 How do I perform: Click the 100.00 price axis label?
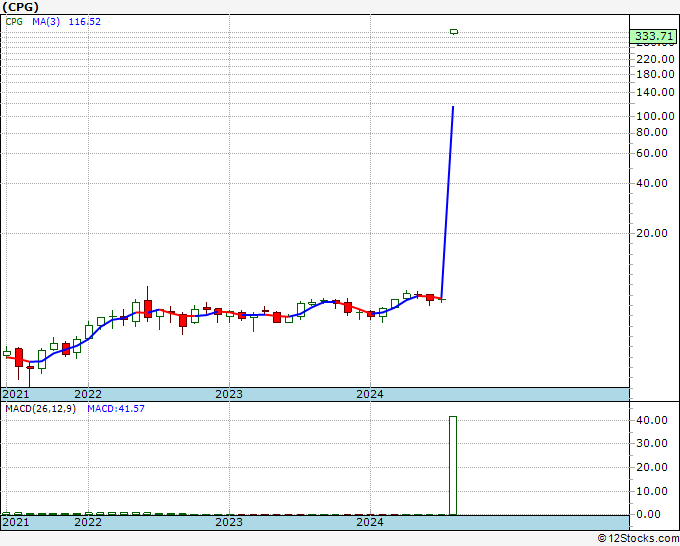tap(655, 116)
